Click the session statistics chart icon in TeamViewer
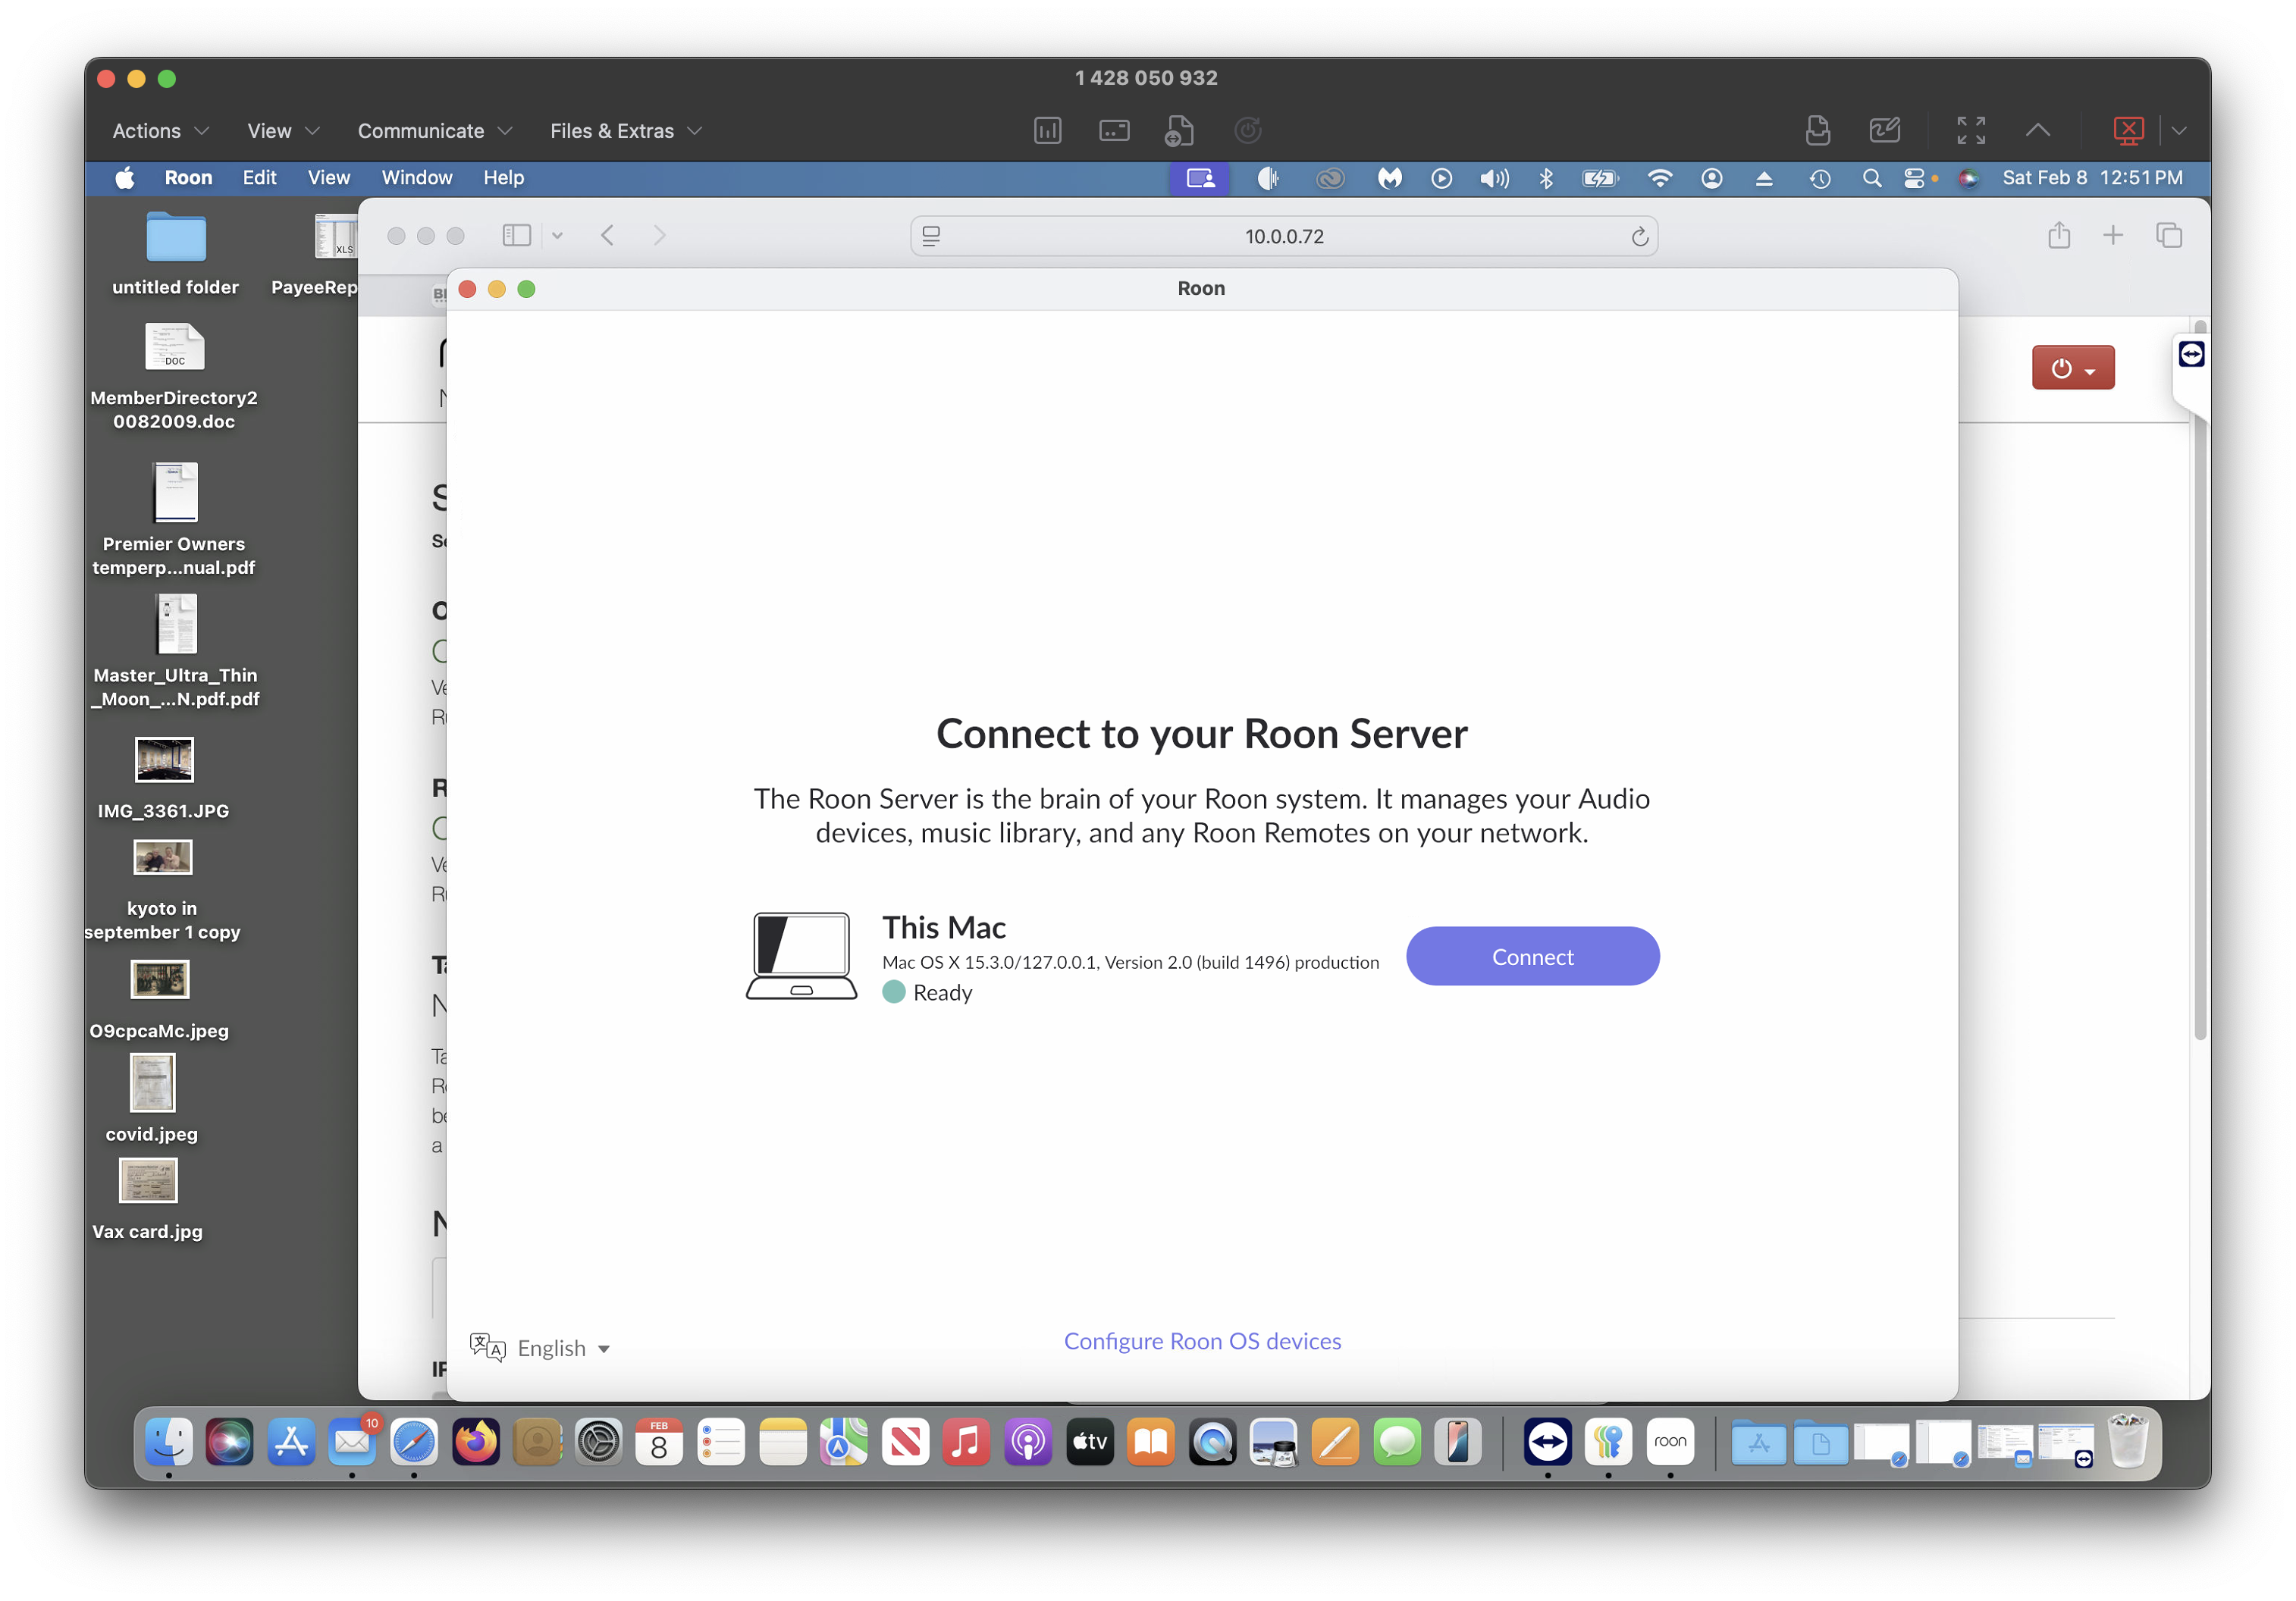2296x1601 pixels. tap(1047, 130)
